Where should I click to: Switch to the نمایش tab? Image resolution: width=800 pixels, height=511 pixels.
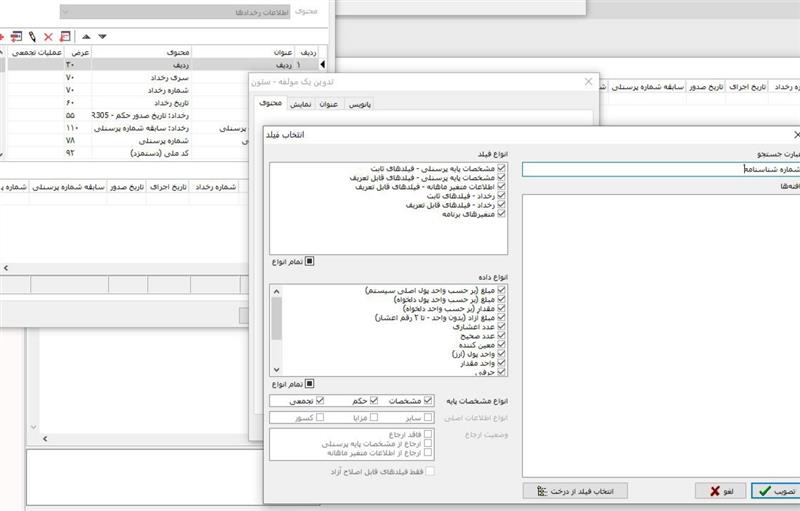click(299, 103)
